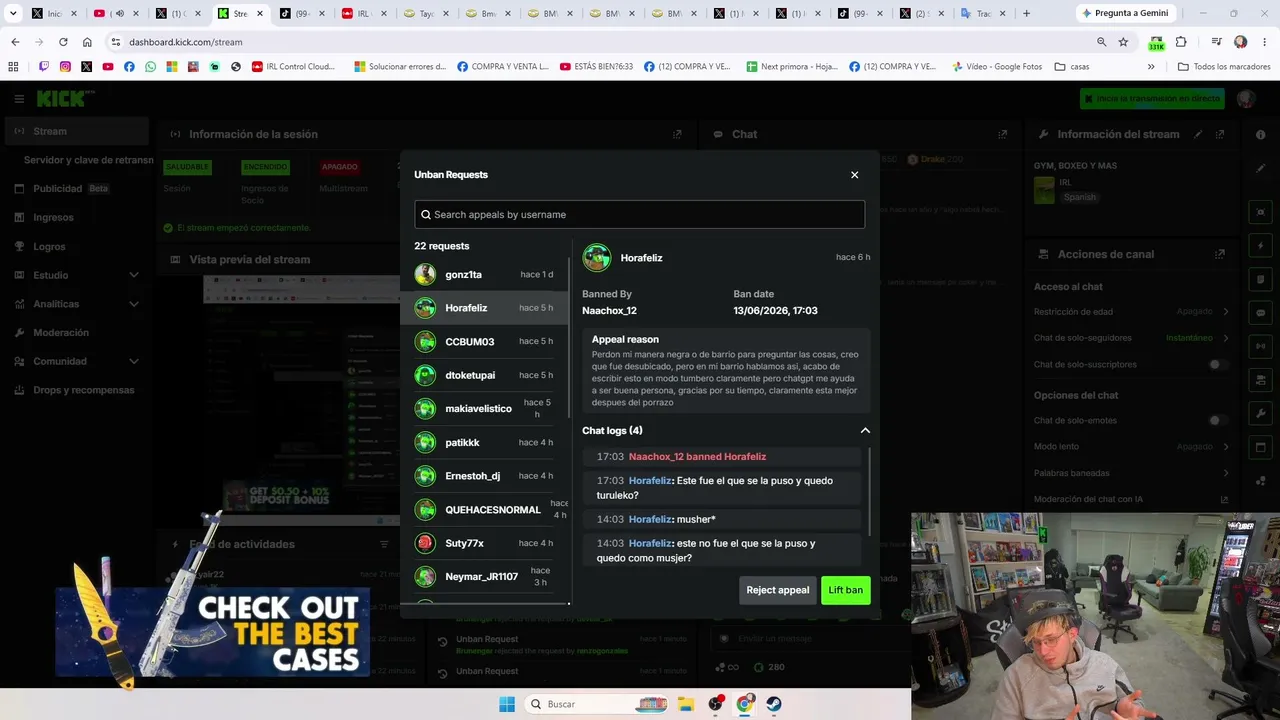1280x720 pixels.
Task: Open the info icon in the right icon strip
Action: click(x=1260, y=134)
